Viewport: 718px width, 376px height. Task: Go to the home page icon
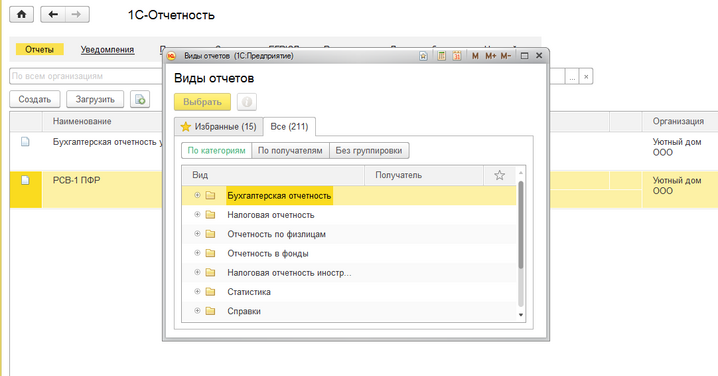(x=21, y=15)
